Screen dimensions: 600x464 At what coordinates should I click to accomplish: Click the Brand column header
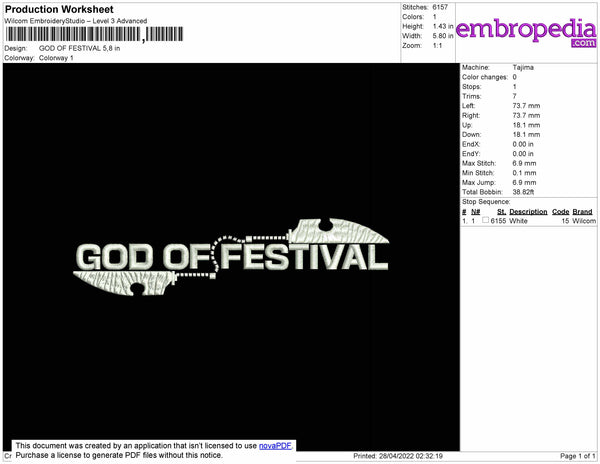pos(583,212)
